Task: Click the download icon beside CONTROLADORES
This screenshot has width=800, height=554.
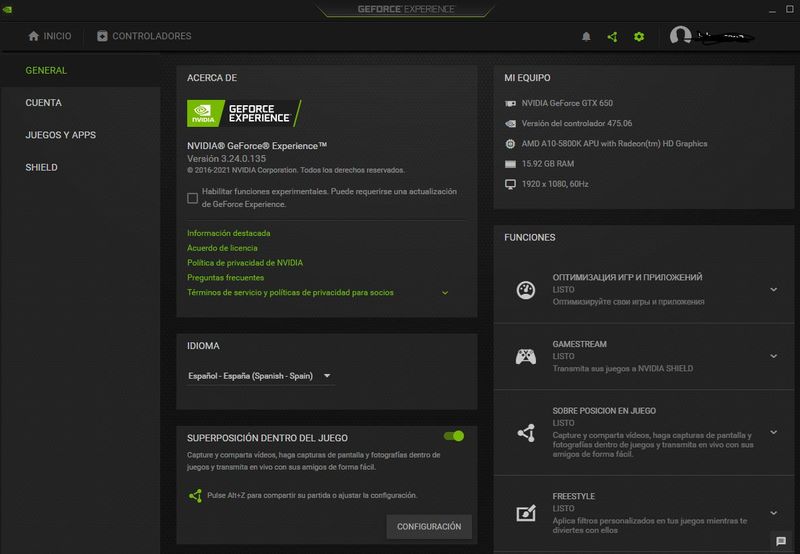Action: tap(102, 36)
